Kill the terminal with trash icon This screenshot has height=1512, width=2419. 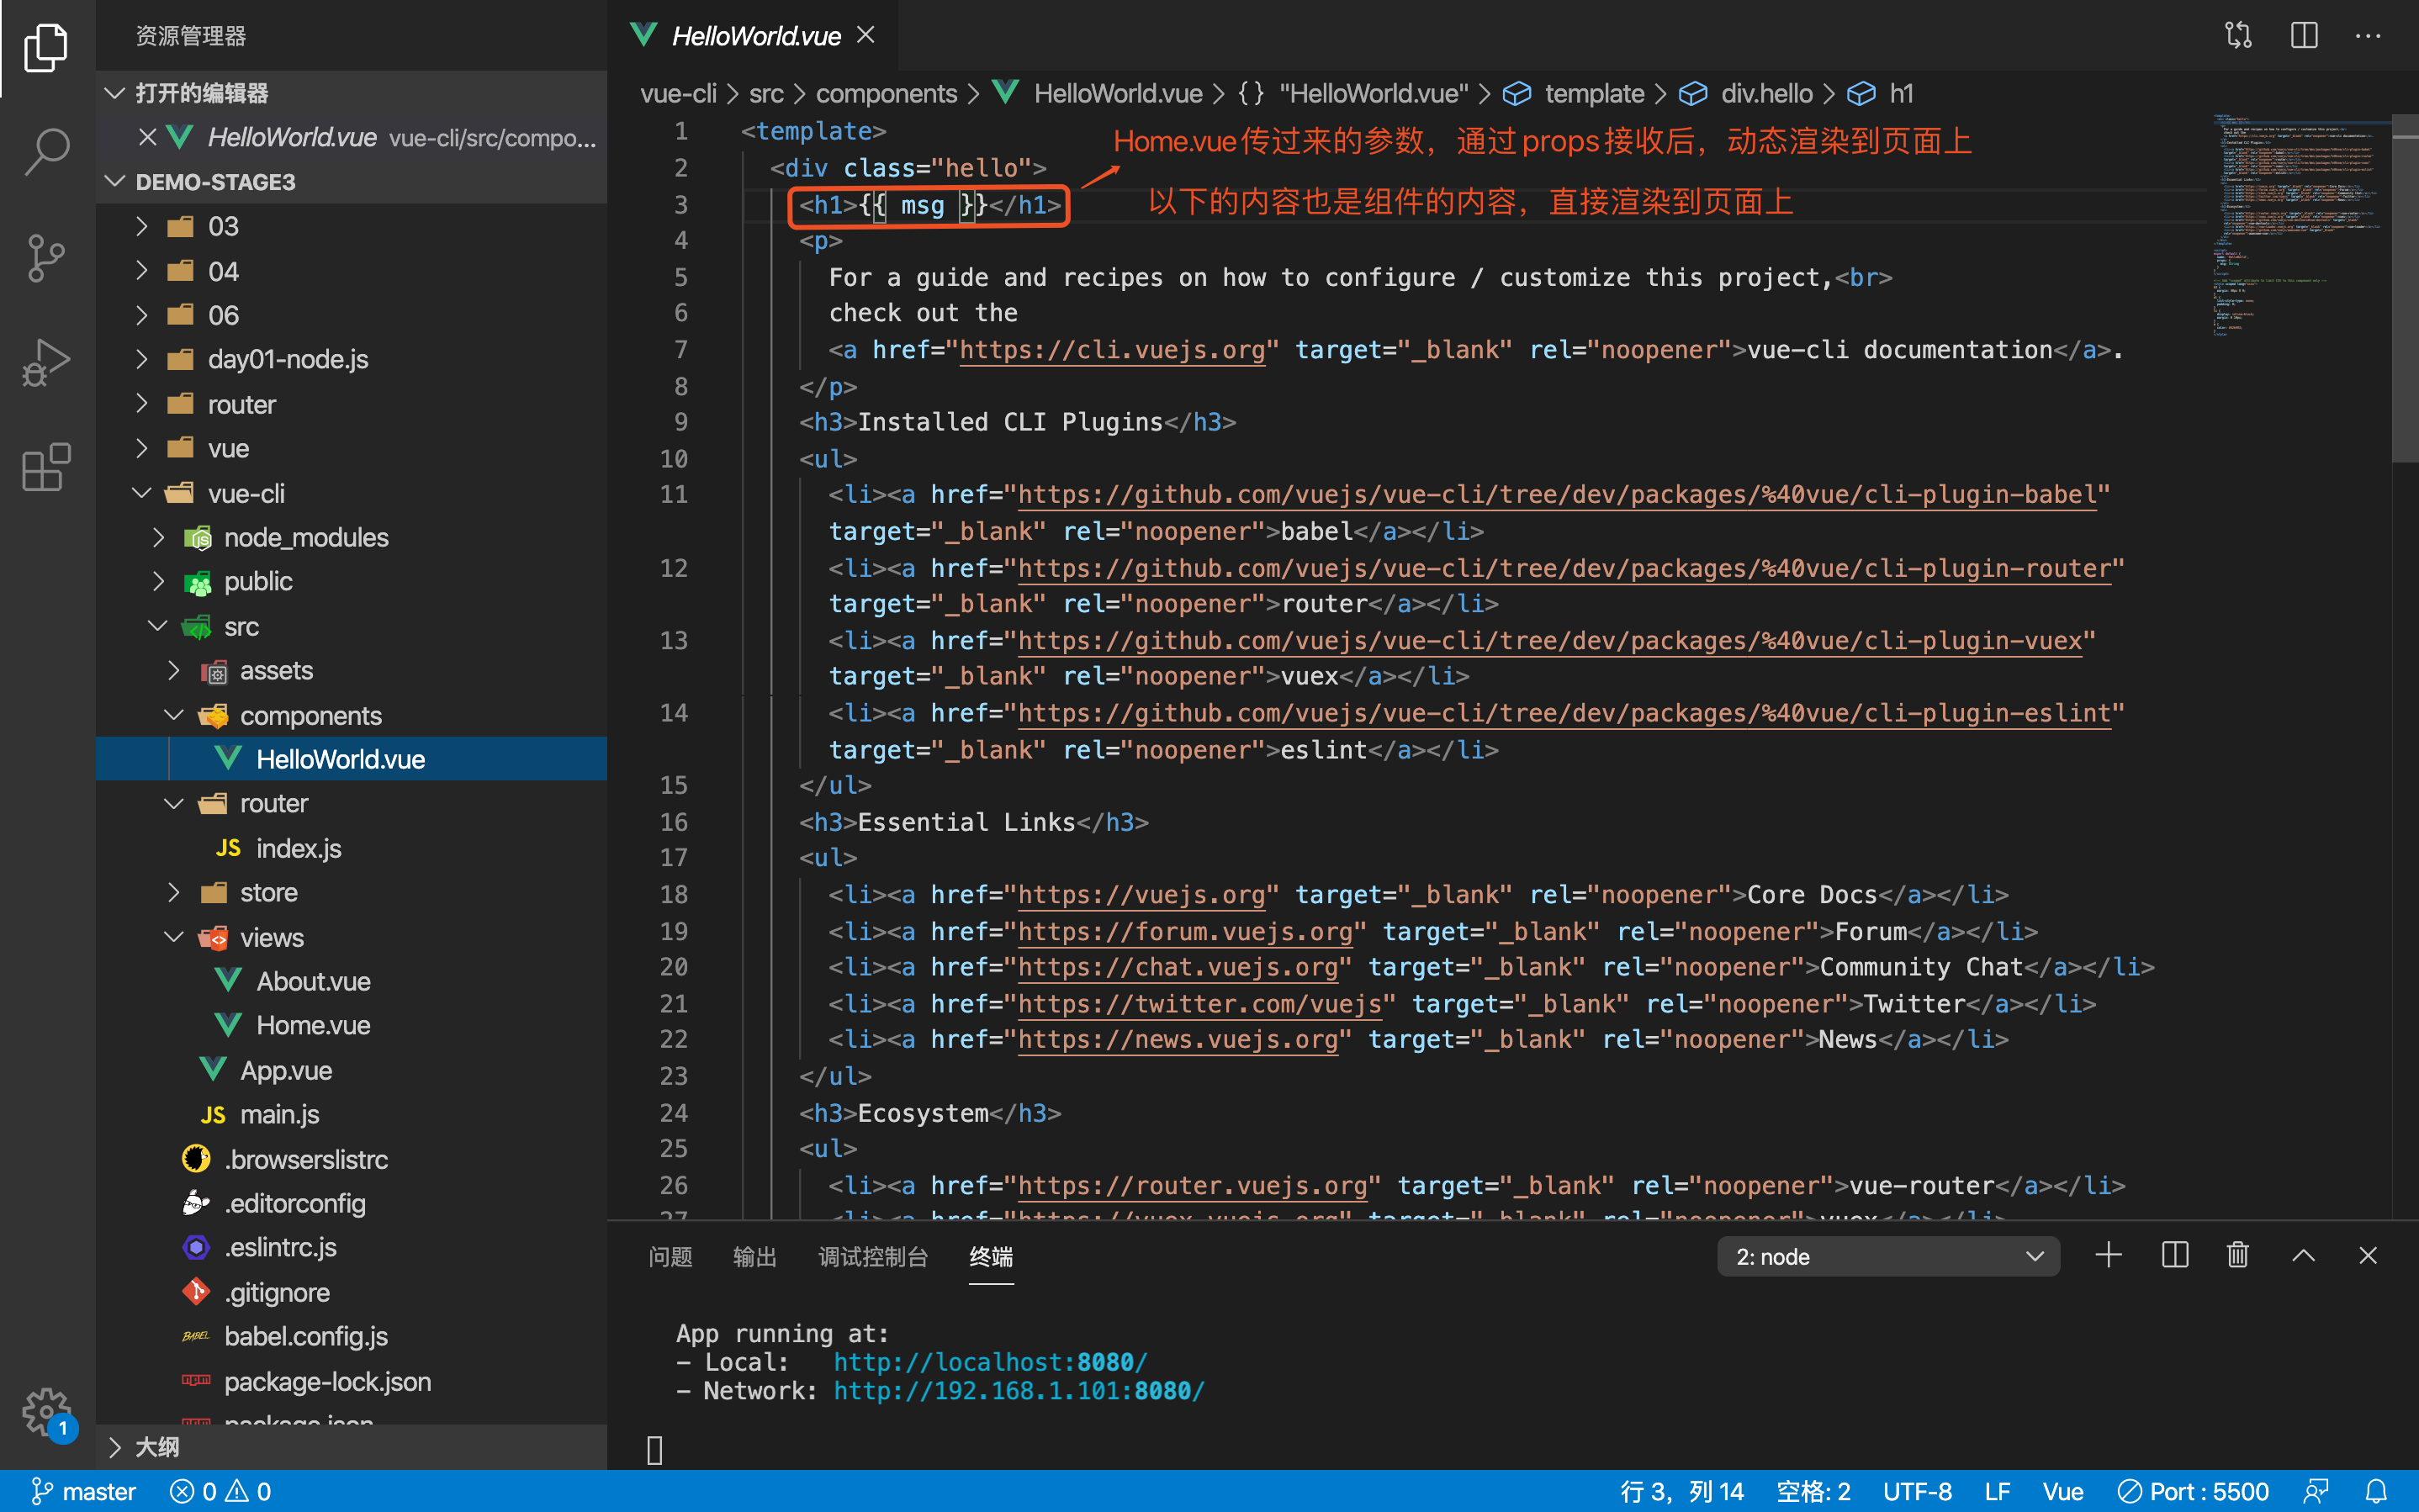pos(2237,1256)
